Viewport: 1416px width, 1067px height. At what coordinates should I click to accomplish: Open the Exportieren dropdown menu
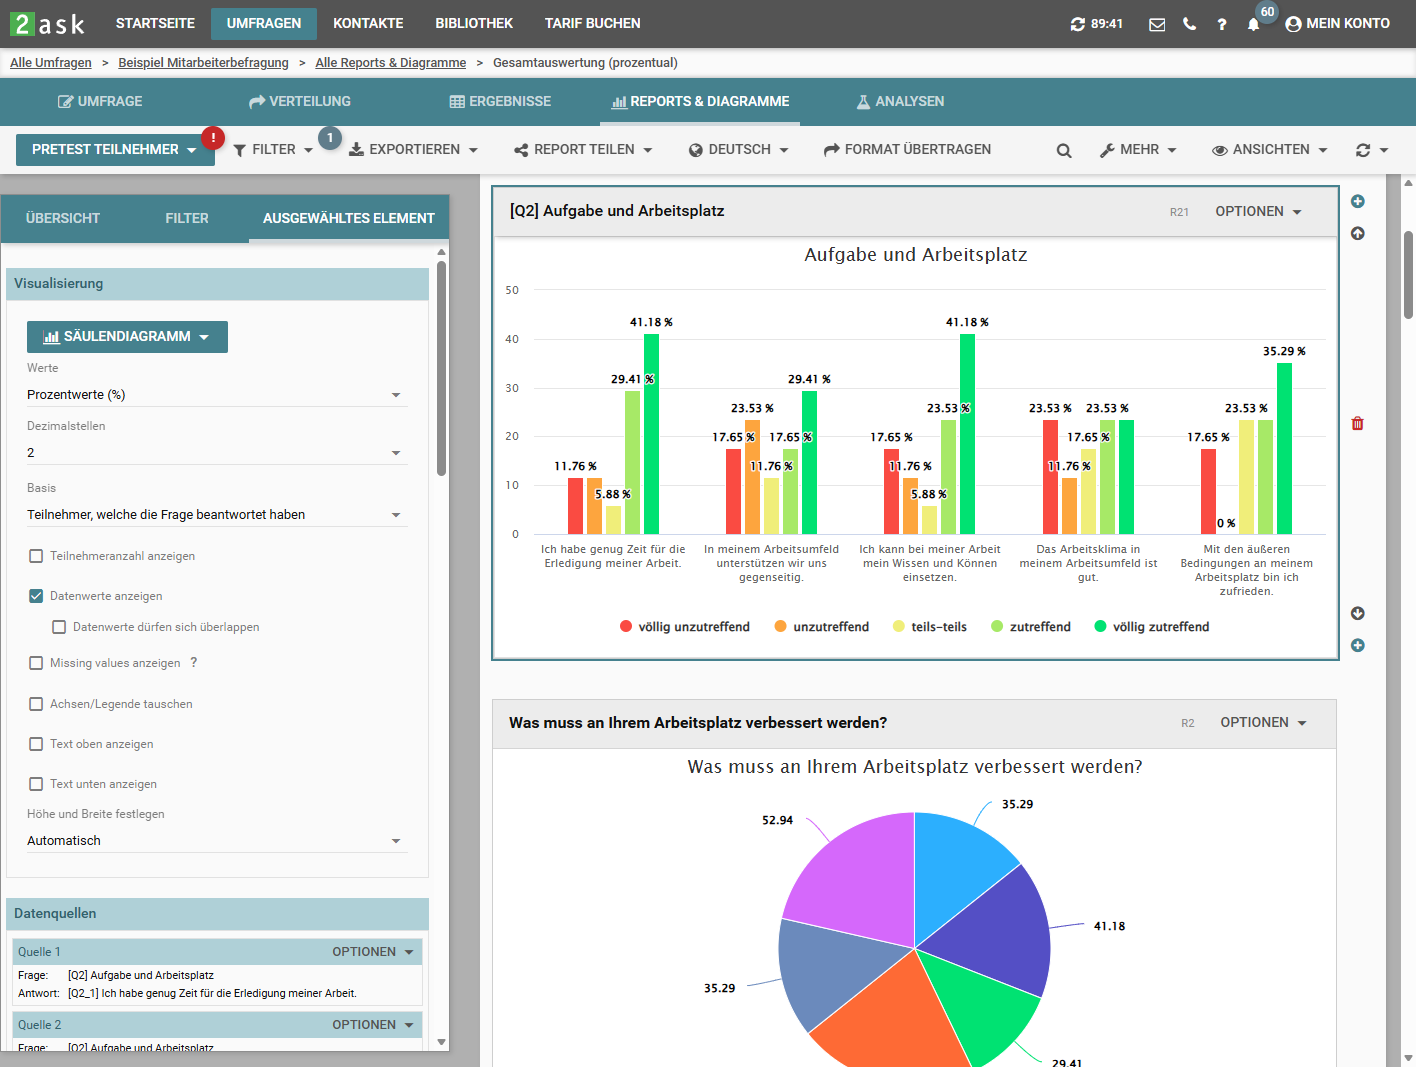click(413, 150)
